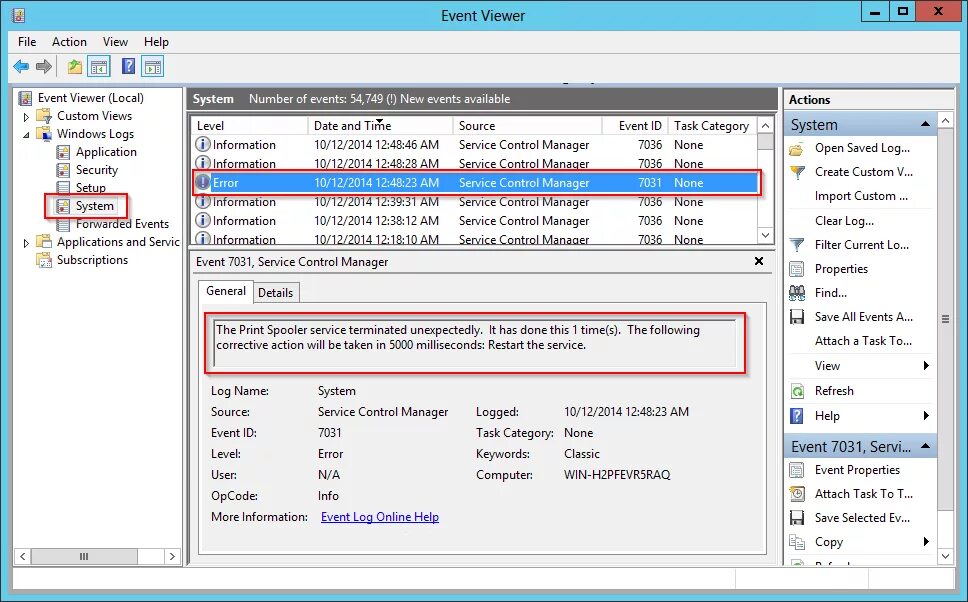Click the Event Viewer app icon in title bar

[19, 15]
